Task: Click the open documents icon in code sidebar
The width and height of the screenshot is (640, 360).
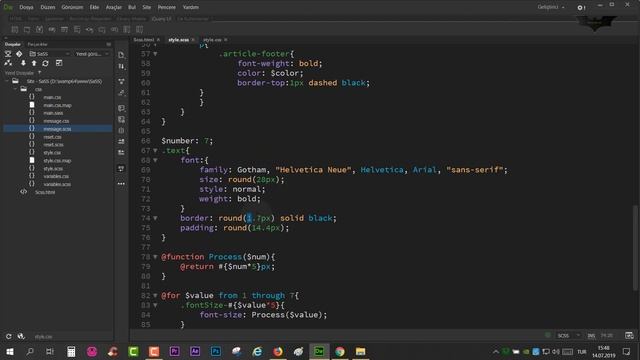Action: point(121,55)
